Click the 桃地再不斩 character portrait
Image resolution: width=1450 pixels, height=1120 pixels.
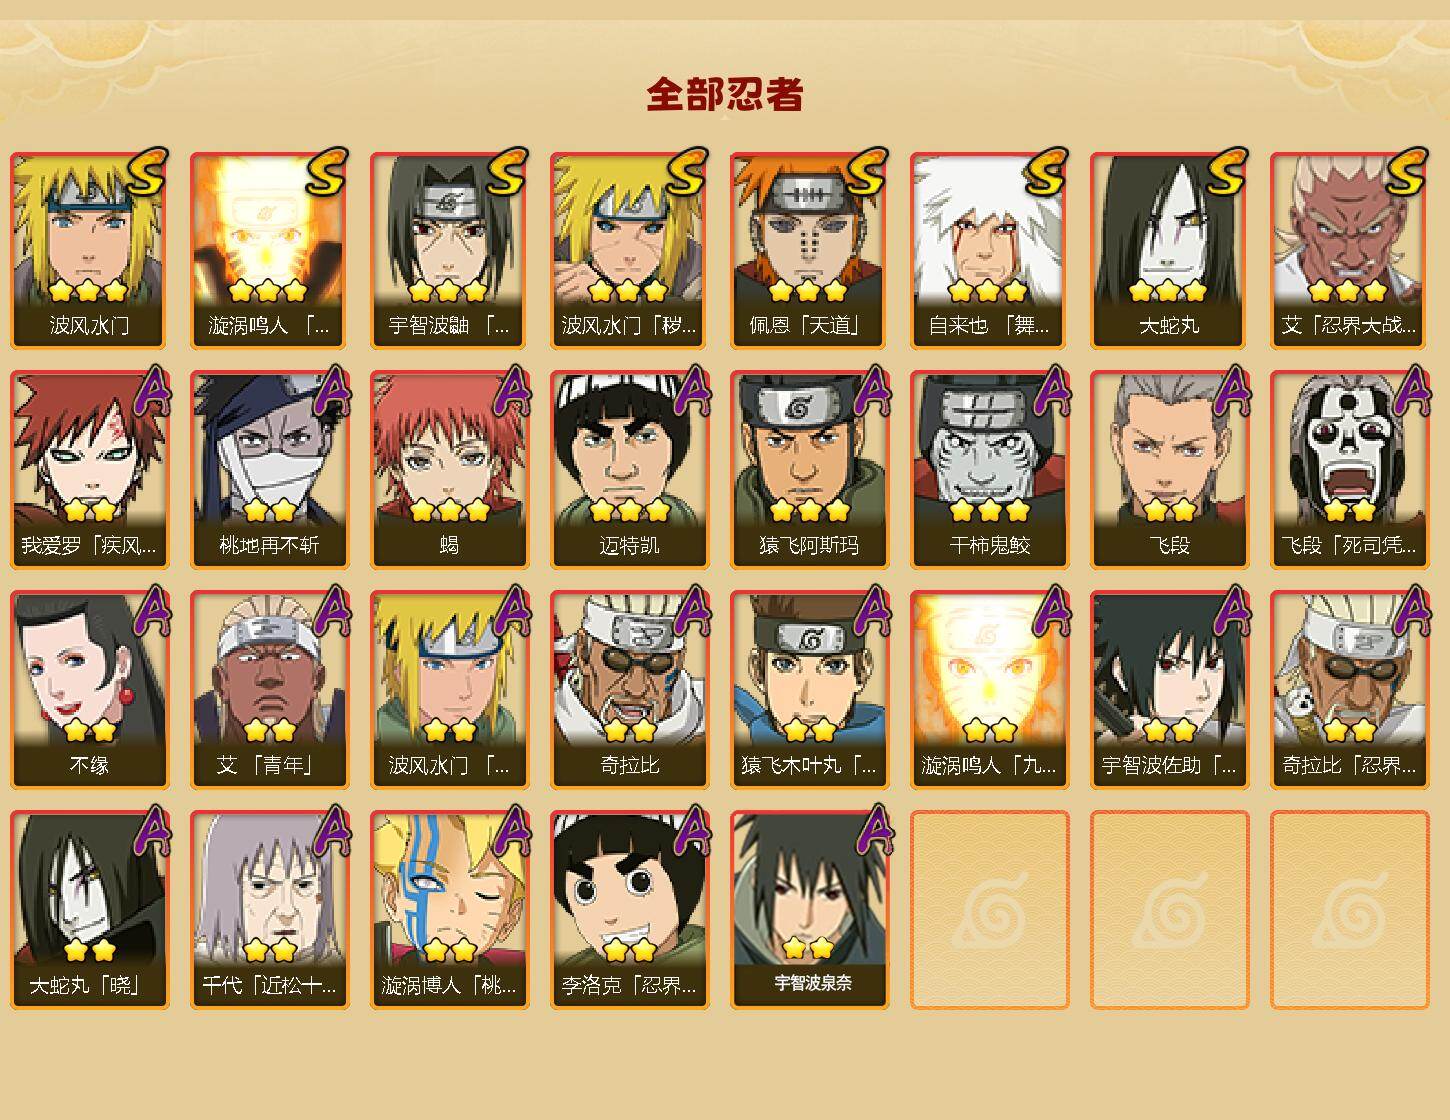click(x=269, y=470)
